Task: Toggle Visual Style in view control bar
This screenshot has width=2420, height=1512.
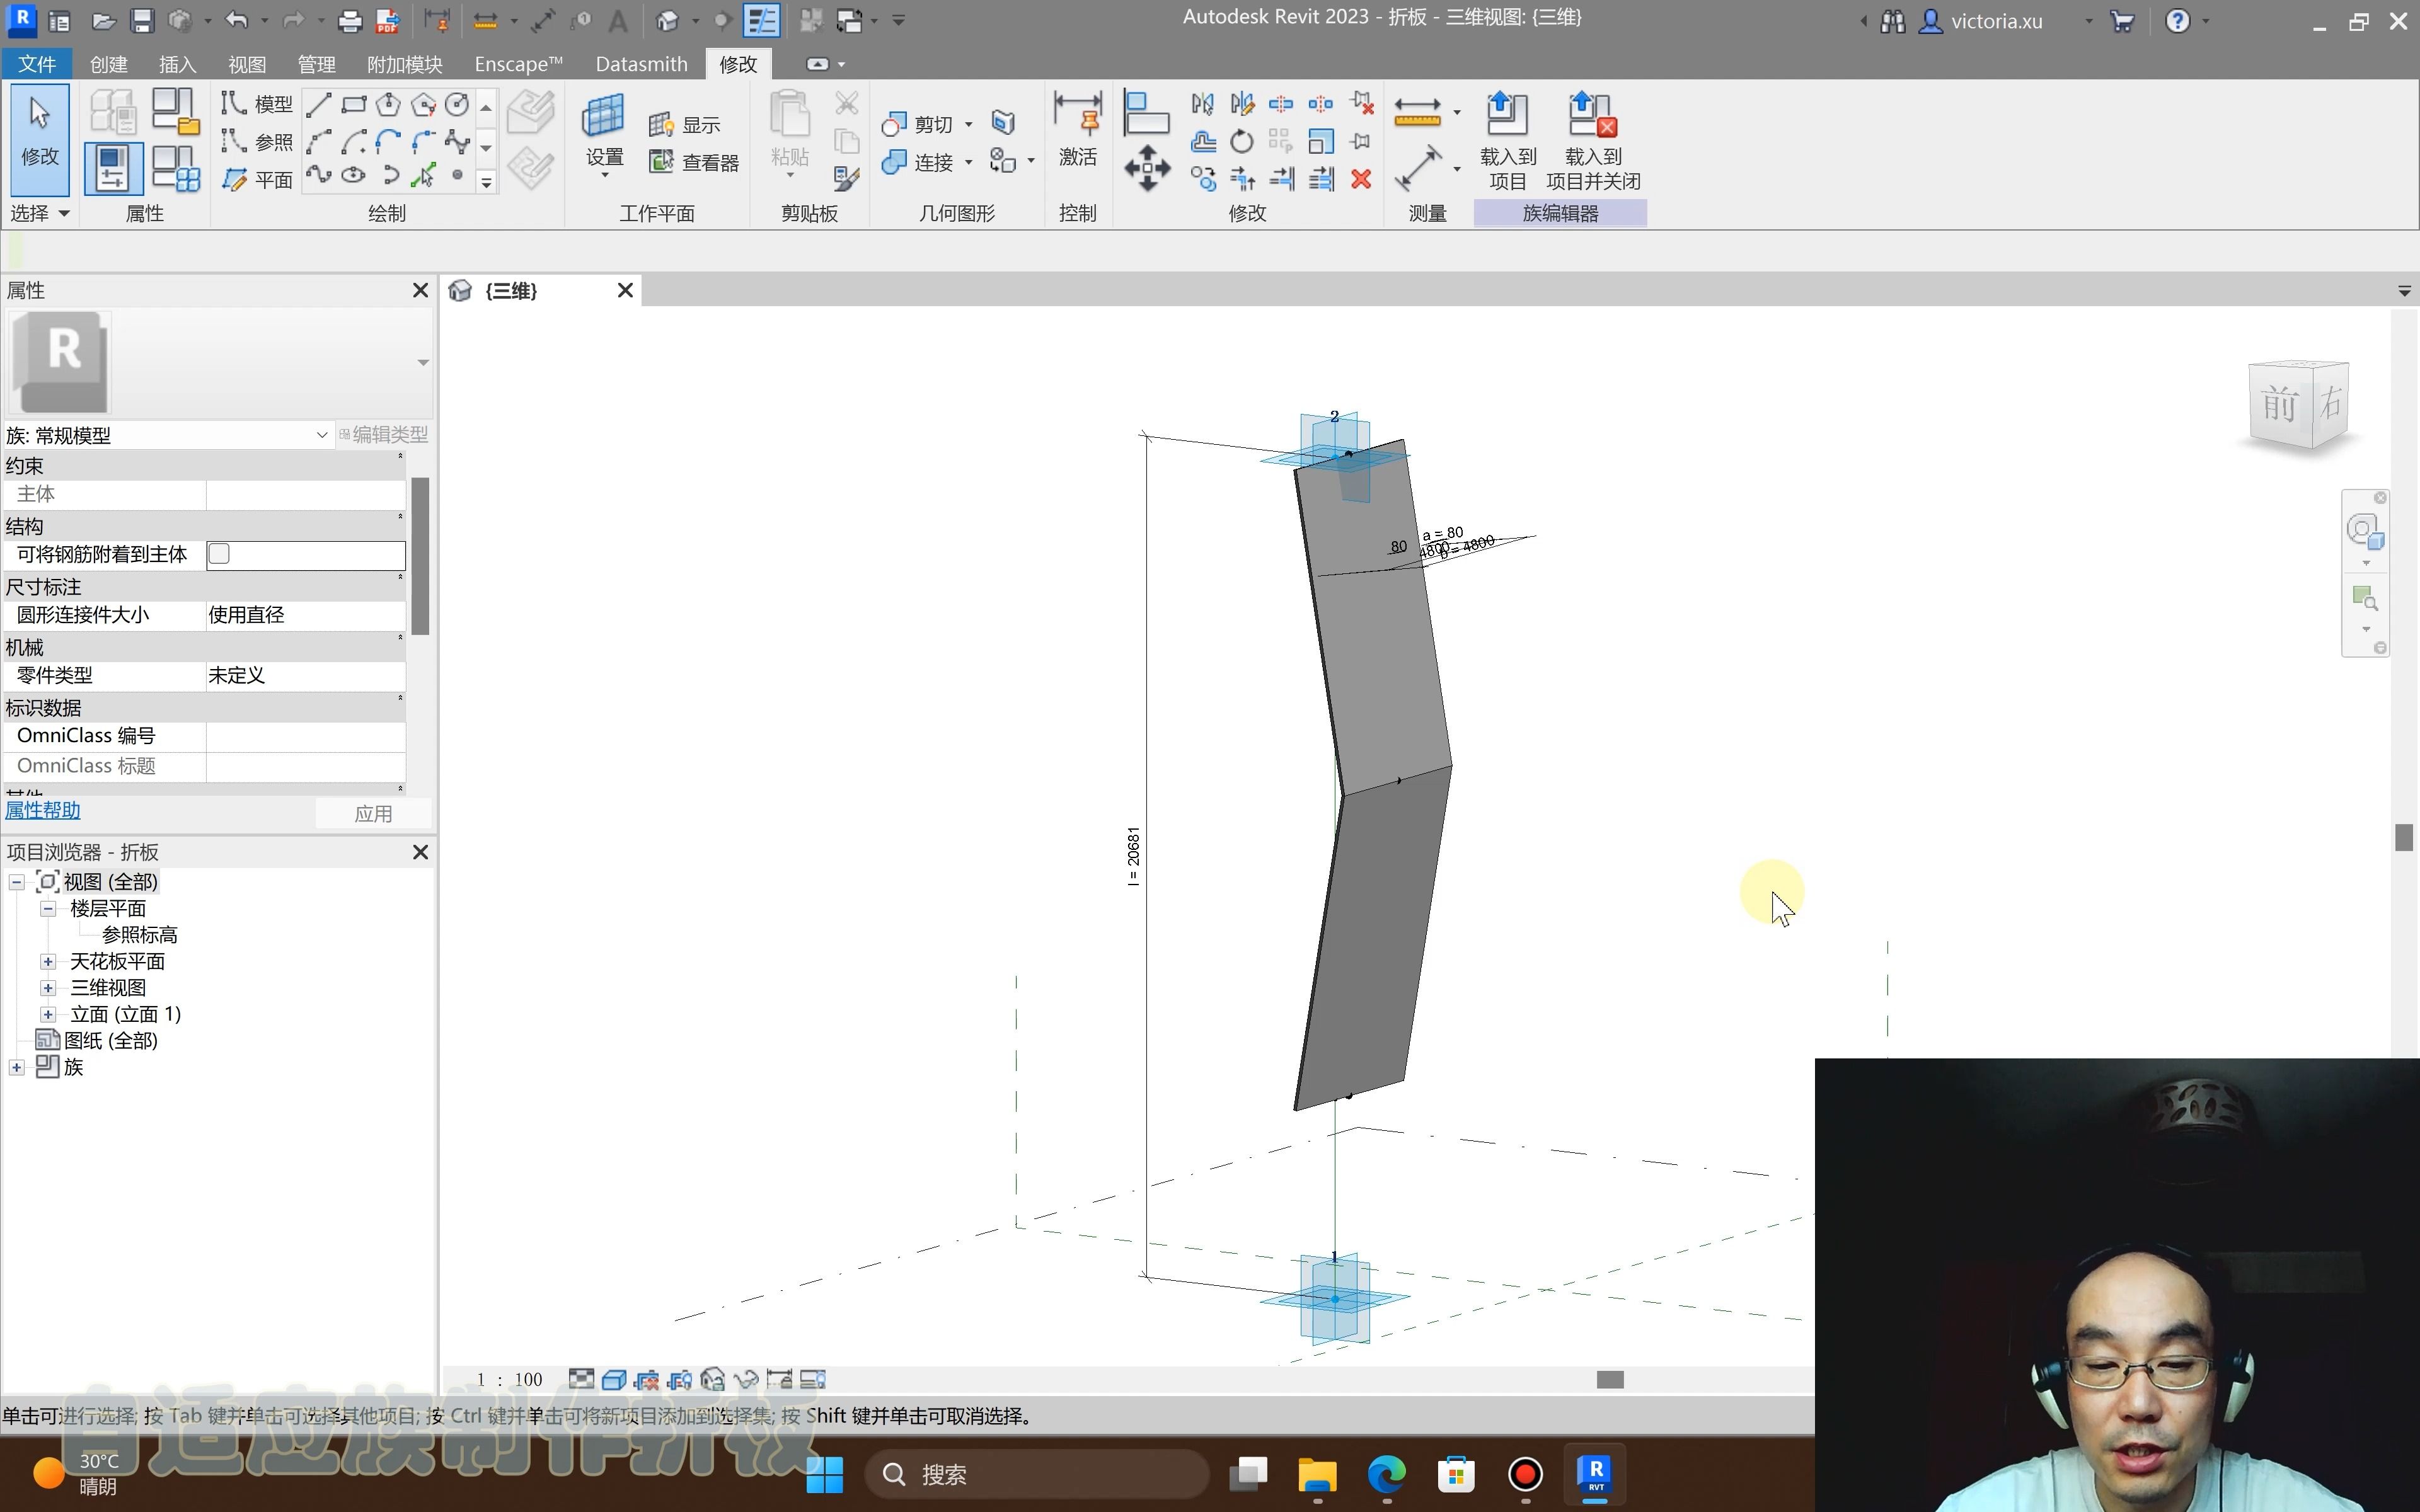Action: [x=614, y=1380]
